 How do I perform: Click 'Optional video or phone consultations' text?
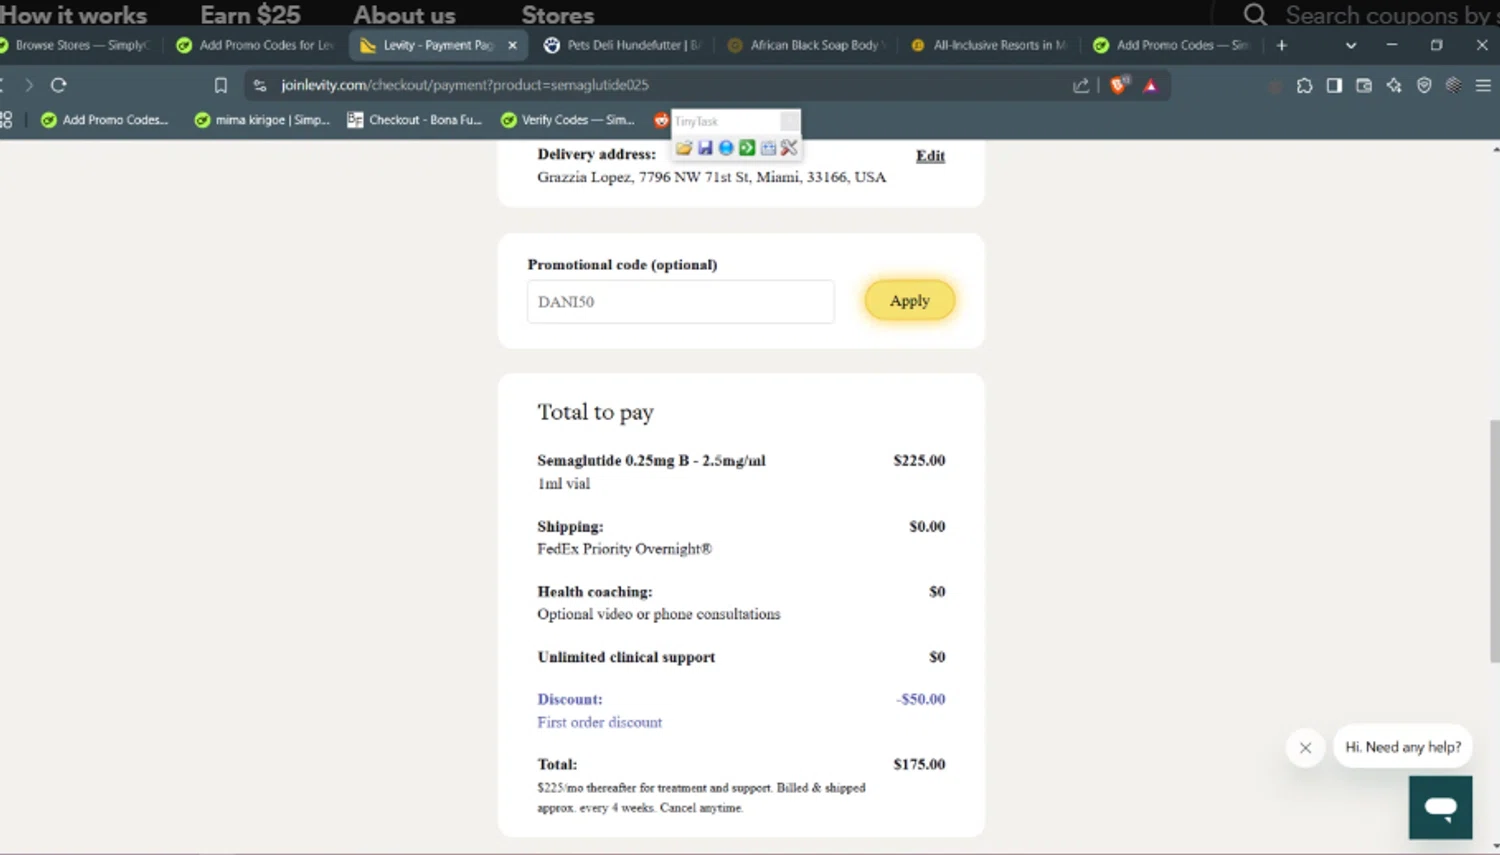click(x=658, y=614)
